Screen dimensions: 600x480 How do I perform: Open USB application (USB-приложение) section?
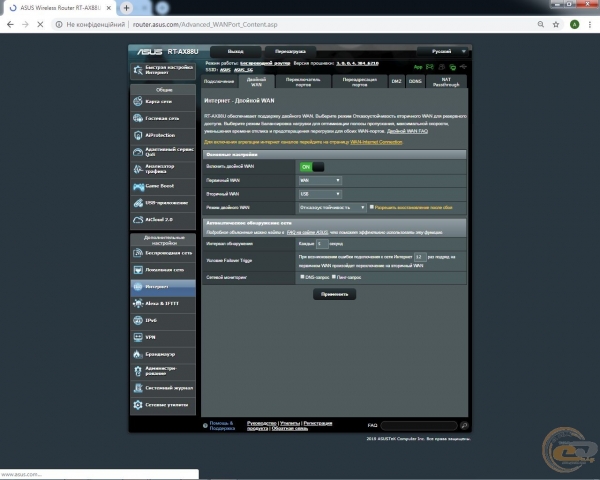click(x=163, y=202)
